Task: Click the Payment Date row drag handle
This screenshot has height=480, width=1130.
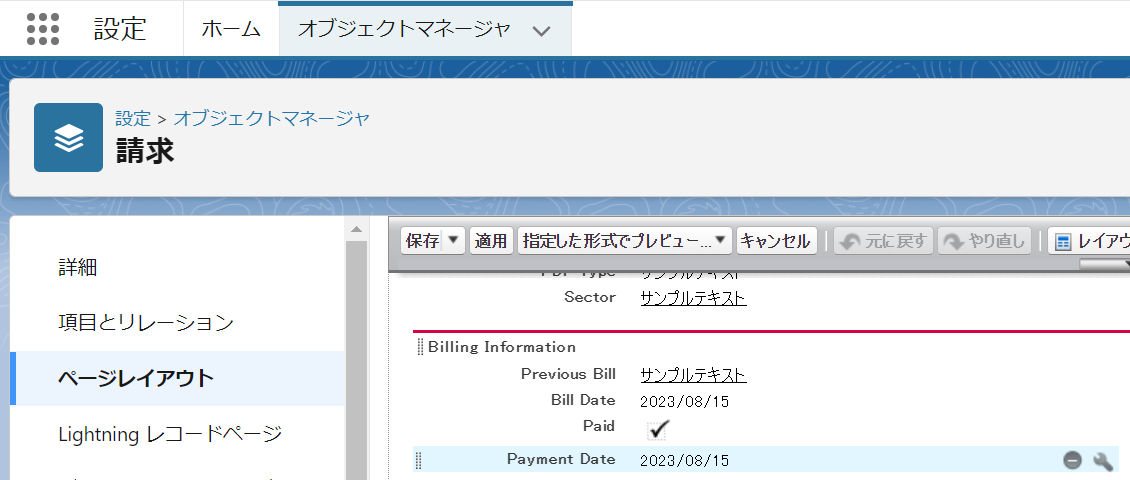Action: point(419,460)
